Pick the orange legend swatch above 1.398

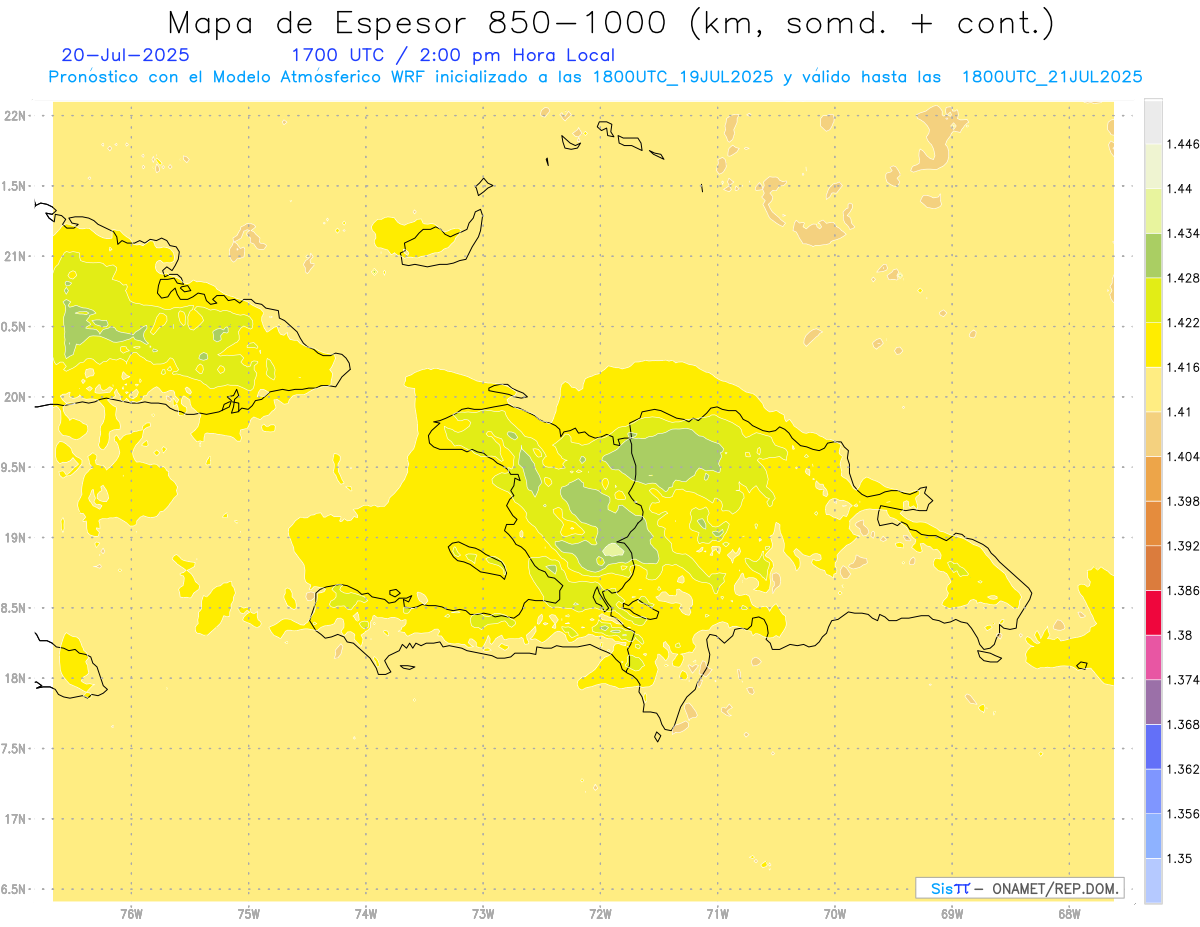pos(1153,478)
